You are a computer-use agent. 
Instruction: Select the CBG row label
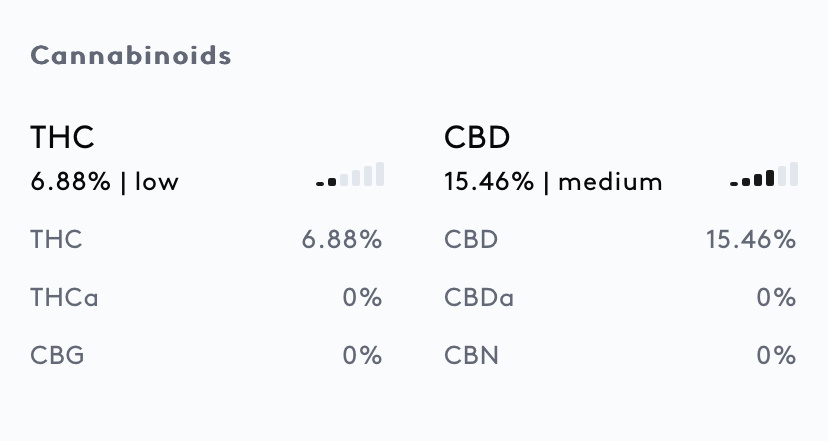pos(57,356)
